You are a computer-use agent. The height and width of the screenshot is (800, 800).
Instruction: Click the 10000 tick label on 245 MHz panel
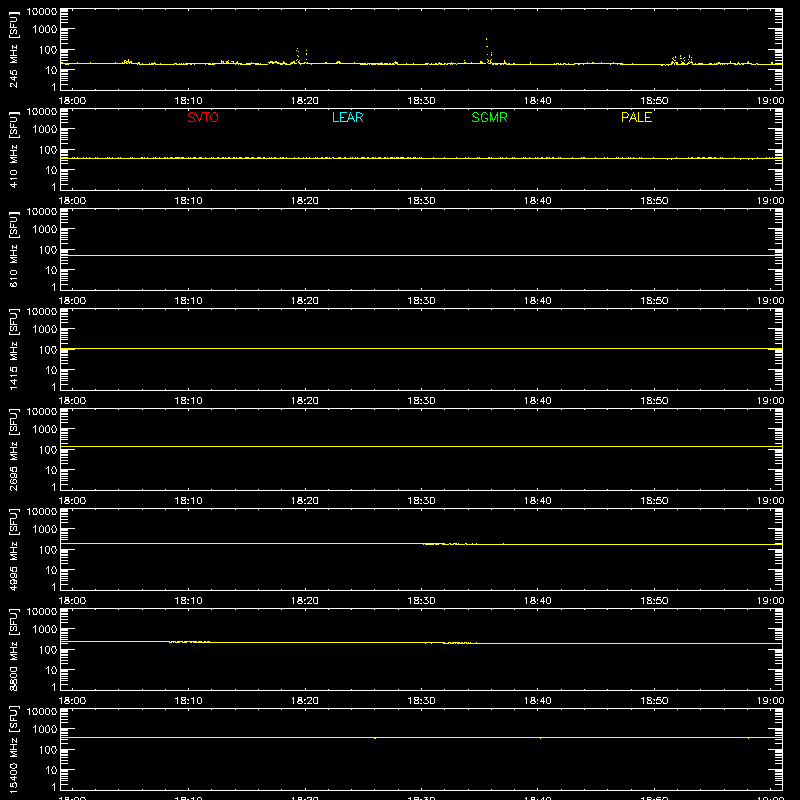[42, 12]
